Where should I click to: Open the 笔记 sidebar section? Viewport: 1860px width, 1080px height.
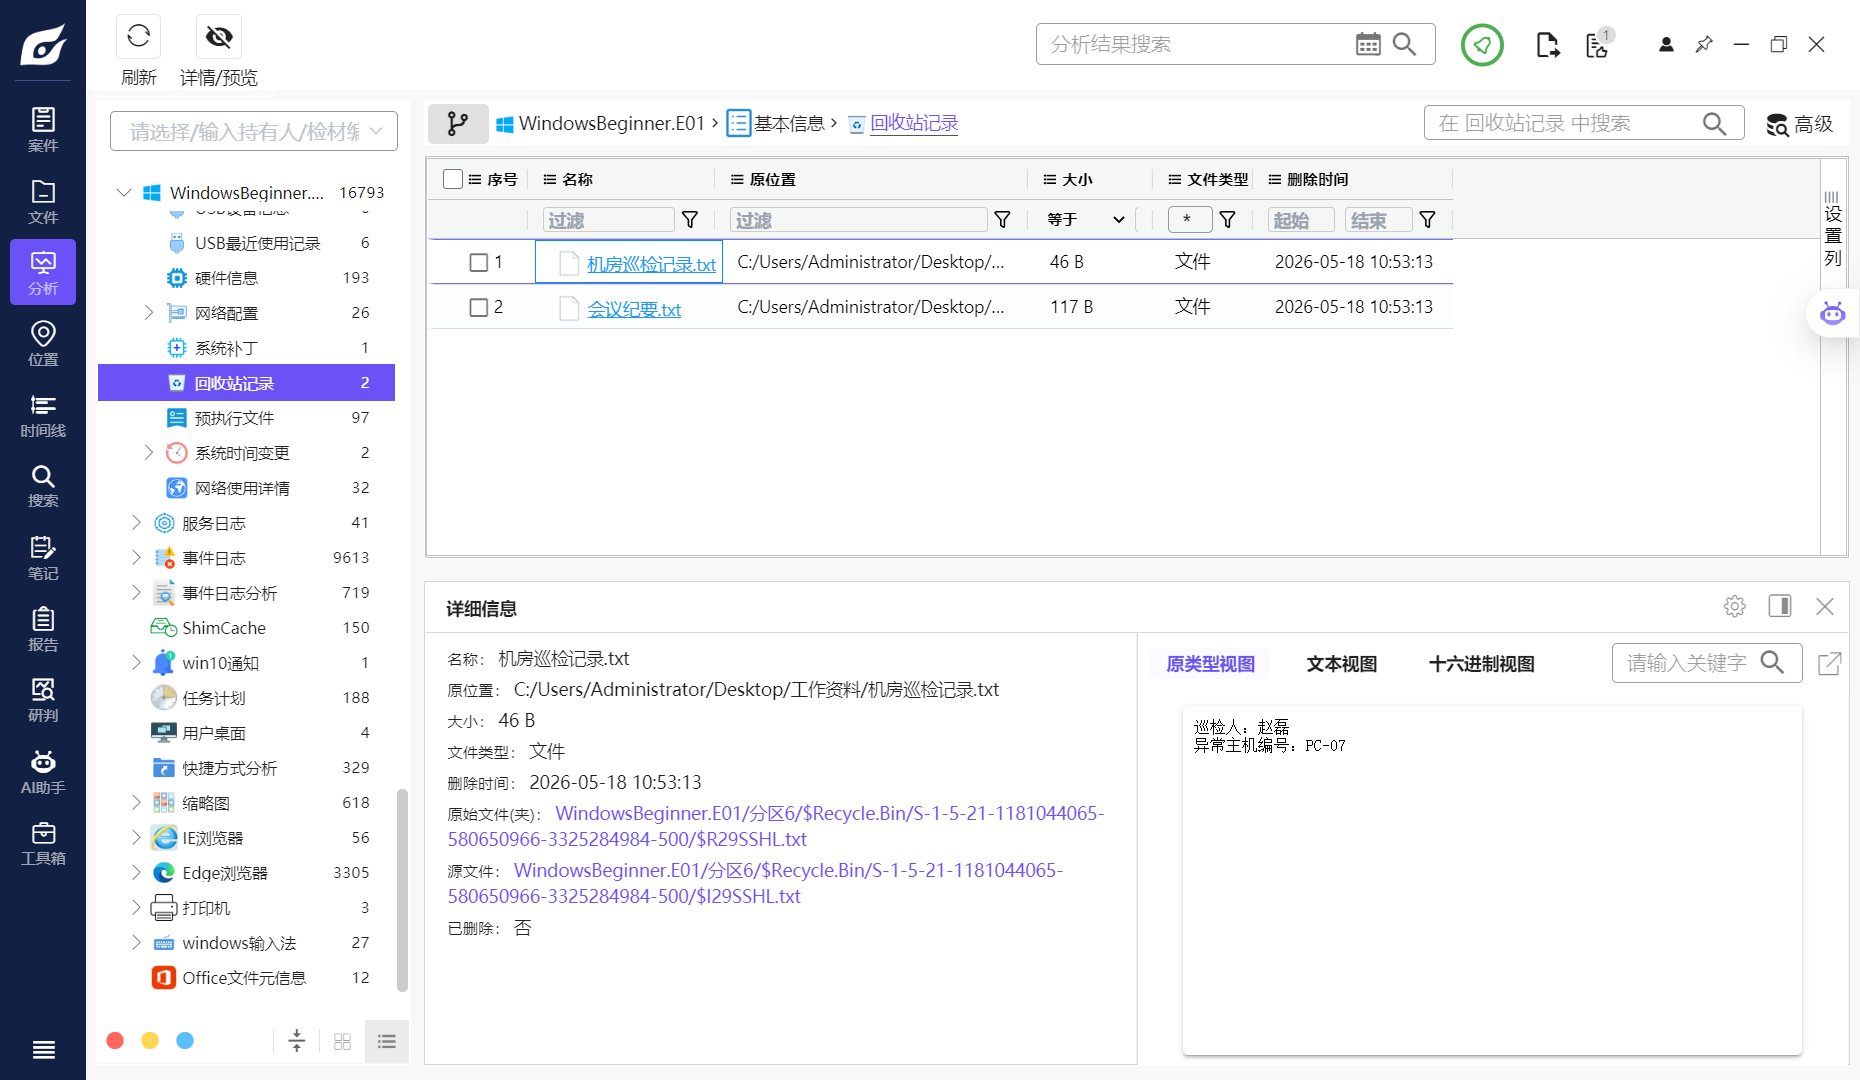click(x=43, y=557)
